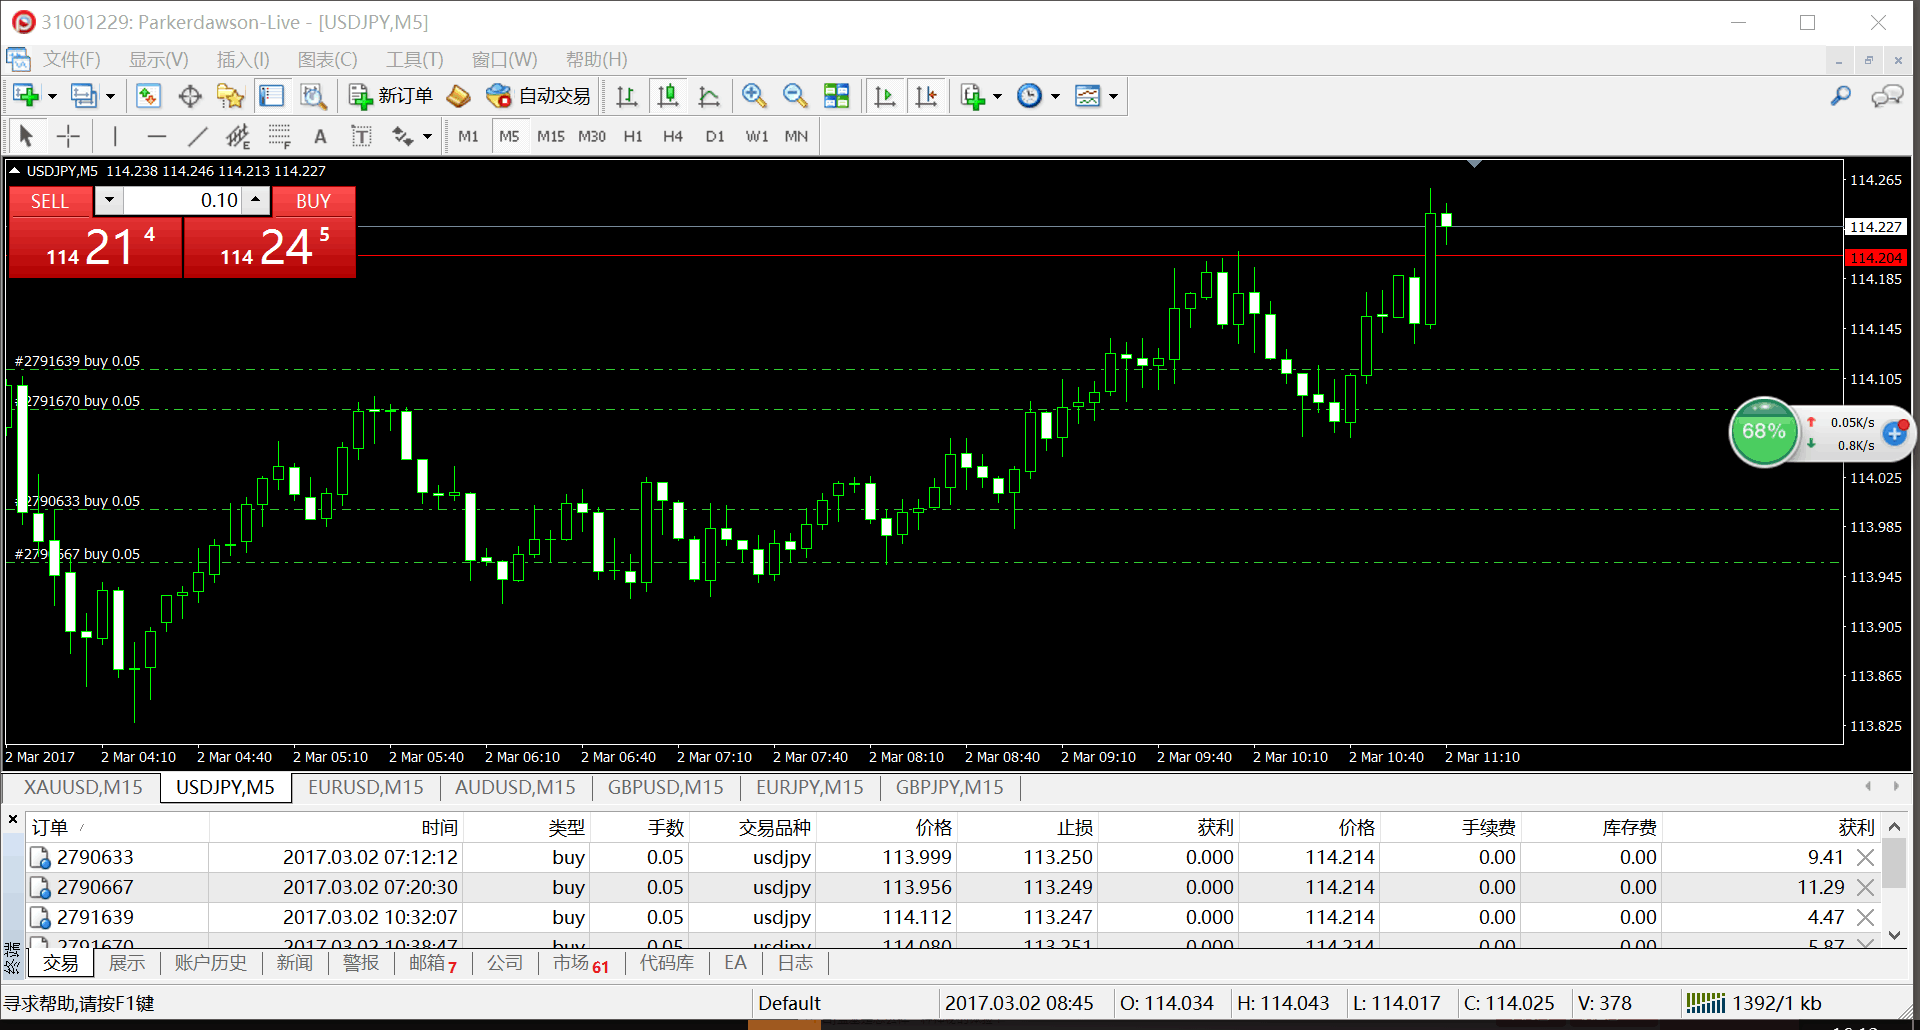Close the terminal panel
The width and height of the screenshot is (1920, 1030).
tap(13, 820)
